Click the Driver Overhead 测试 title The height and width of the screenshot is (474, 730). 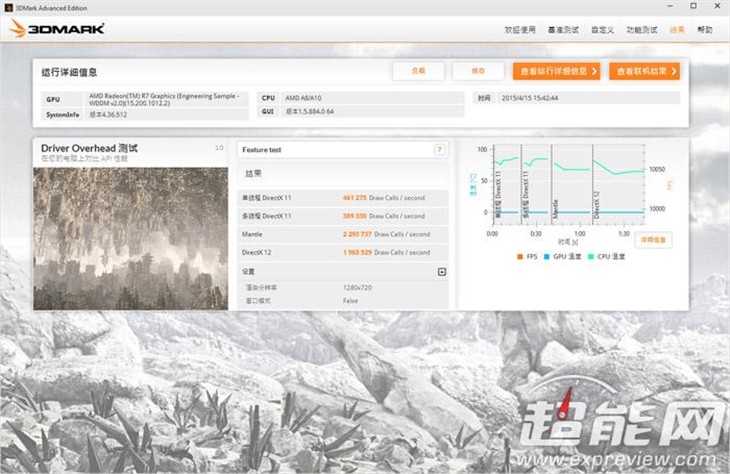[x=89, y=148]
